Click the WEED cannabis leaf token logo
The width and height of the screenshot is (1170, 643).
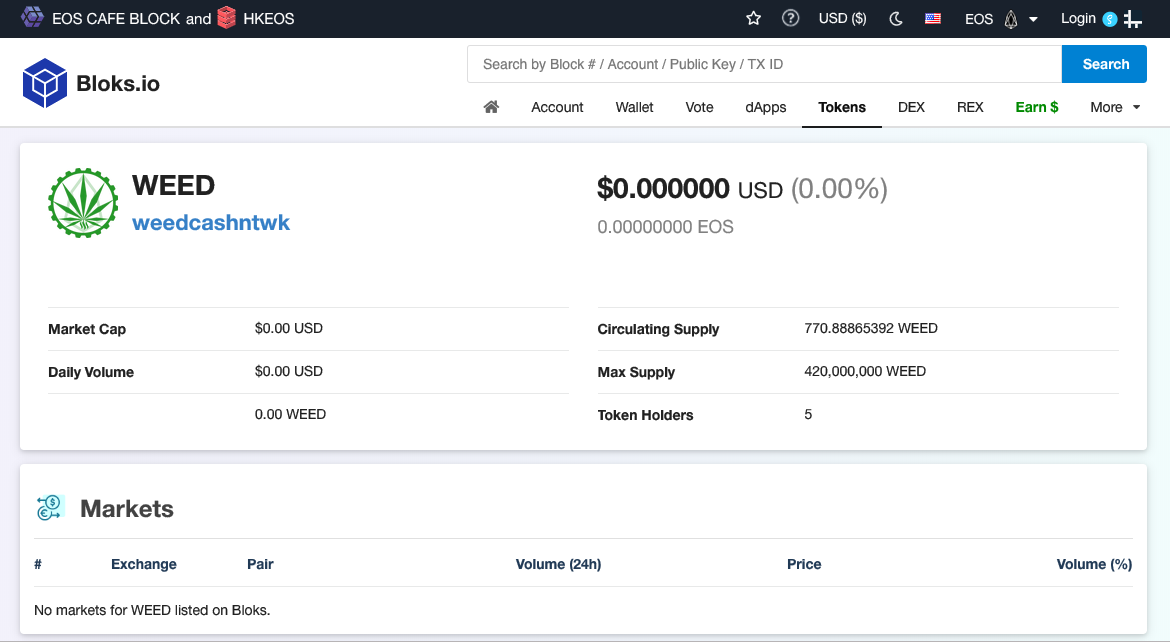[x=83, y=203]
